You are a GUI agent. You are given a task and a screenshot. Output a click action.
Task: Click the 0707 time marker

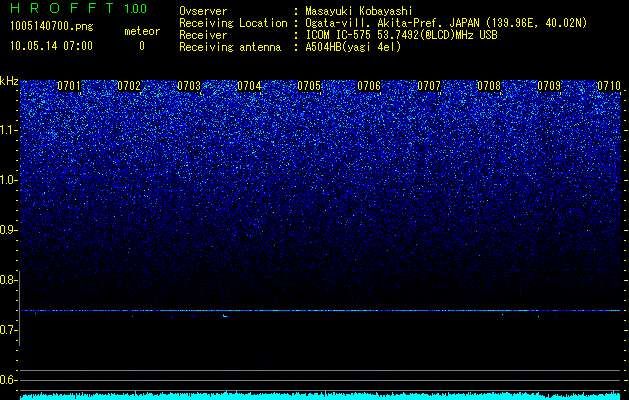point(429,86)
